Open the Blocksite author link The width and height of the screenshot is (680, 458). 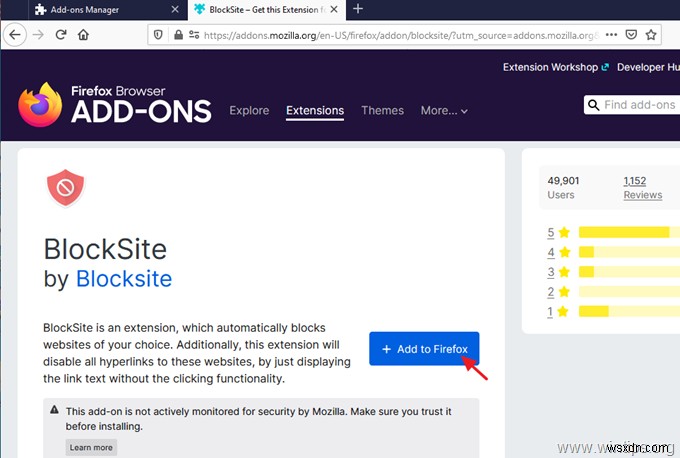pyautogui.click(x=124, y=278)
